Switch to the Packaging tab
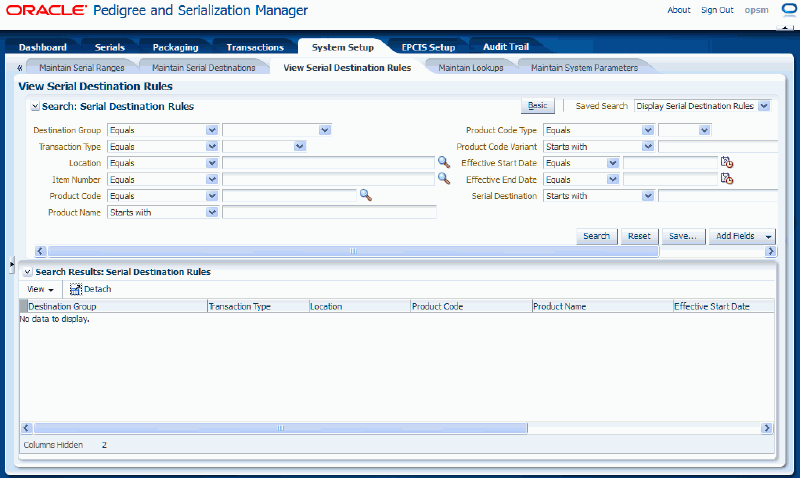Image resolution: width=800 pixels, height=478 pixels. tap(176, 47)
